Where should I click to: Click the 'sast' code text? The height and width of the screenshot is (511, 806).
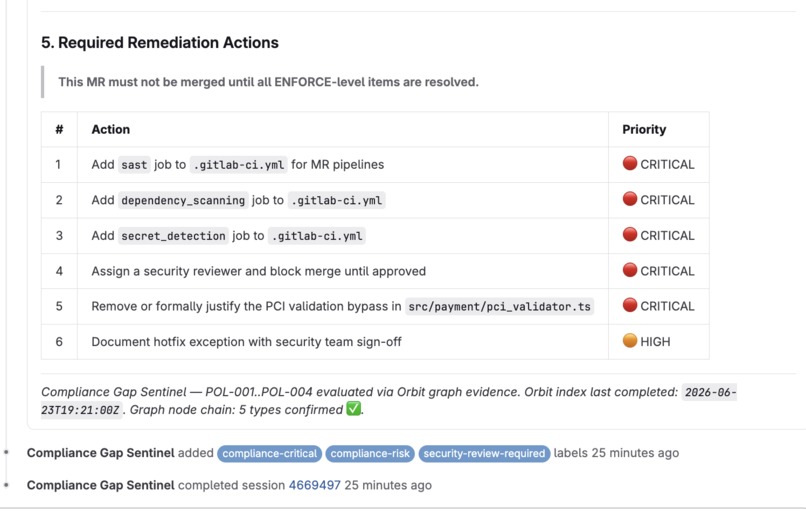tap(134, 165)
